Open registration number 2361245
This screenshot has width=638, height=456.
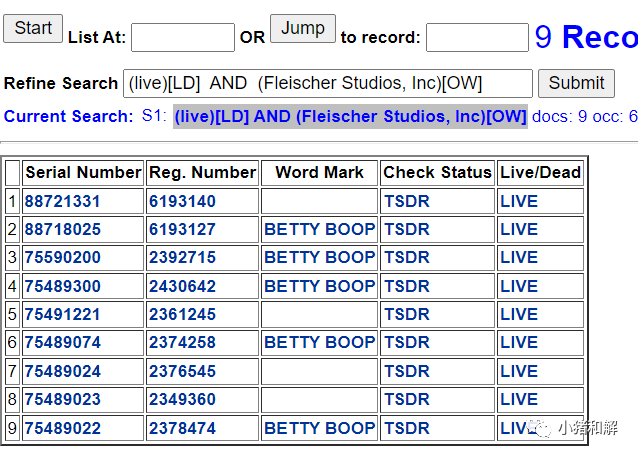[182, 314]
